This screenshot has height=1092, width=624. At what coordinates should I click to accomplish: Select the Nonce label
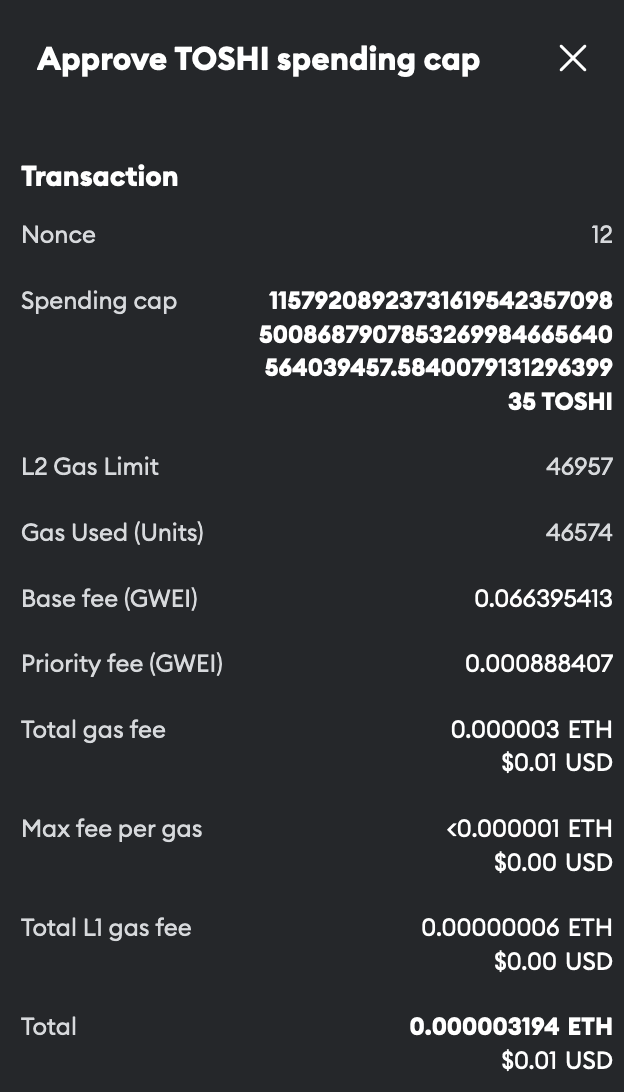(58, 234)
